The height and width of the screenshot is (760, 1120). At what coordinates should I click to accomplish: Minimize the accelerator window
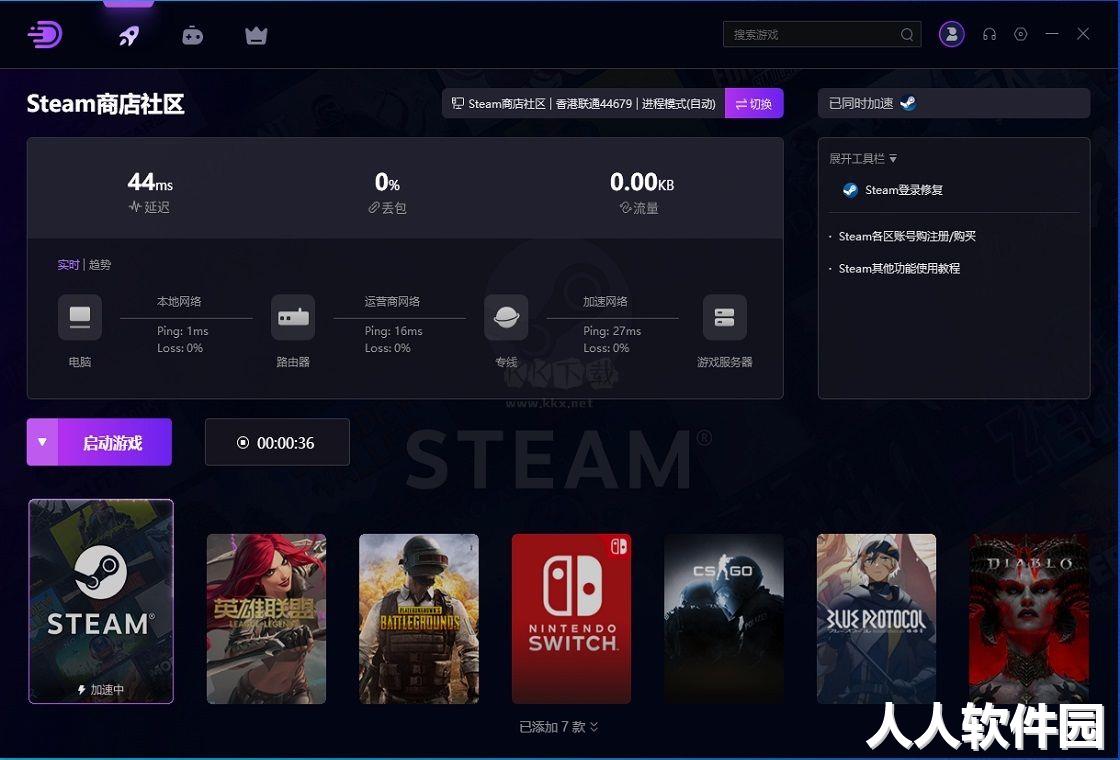[x=1052, y=34]
